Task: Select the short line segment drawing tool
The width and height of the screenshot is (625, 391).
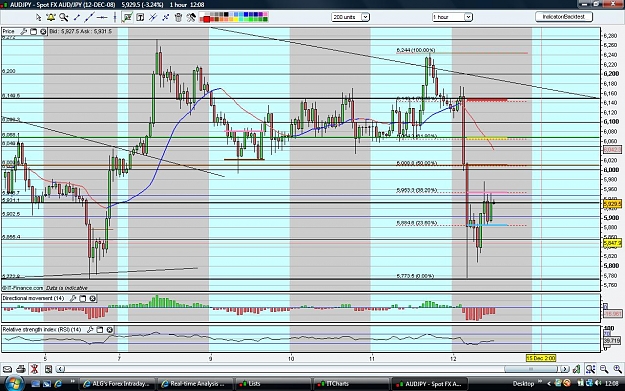Action: click(x=77, y=17)
